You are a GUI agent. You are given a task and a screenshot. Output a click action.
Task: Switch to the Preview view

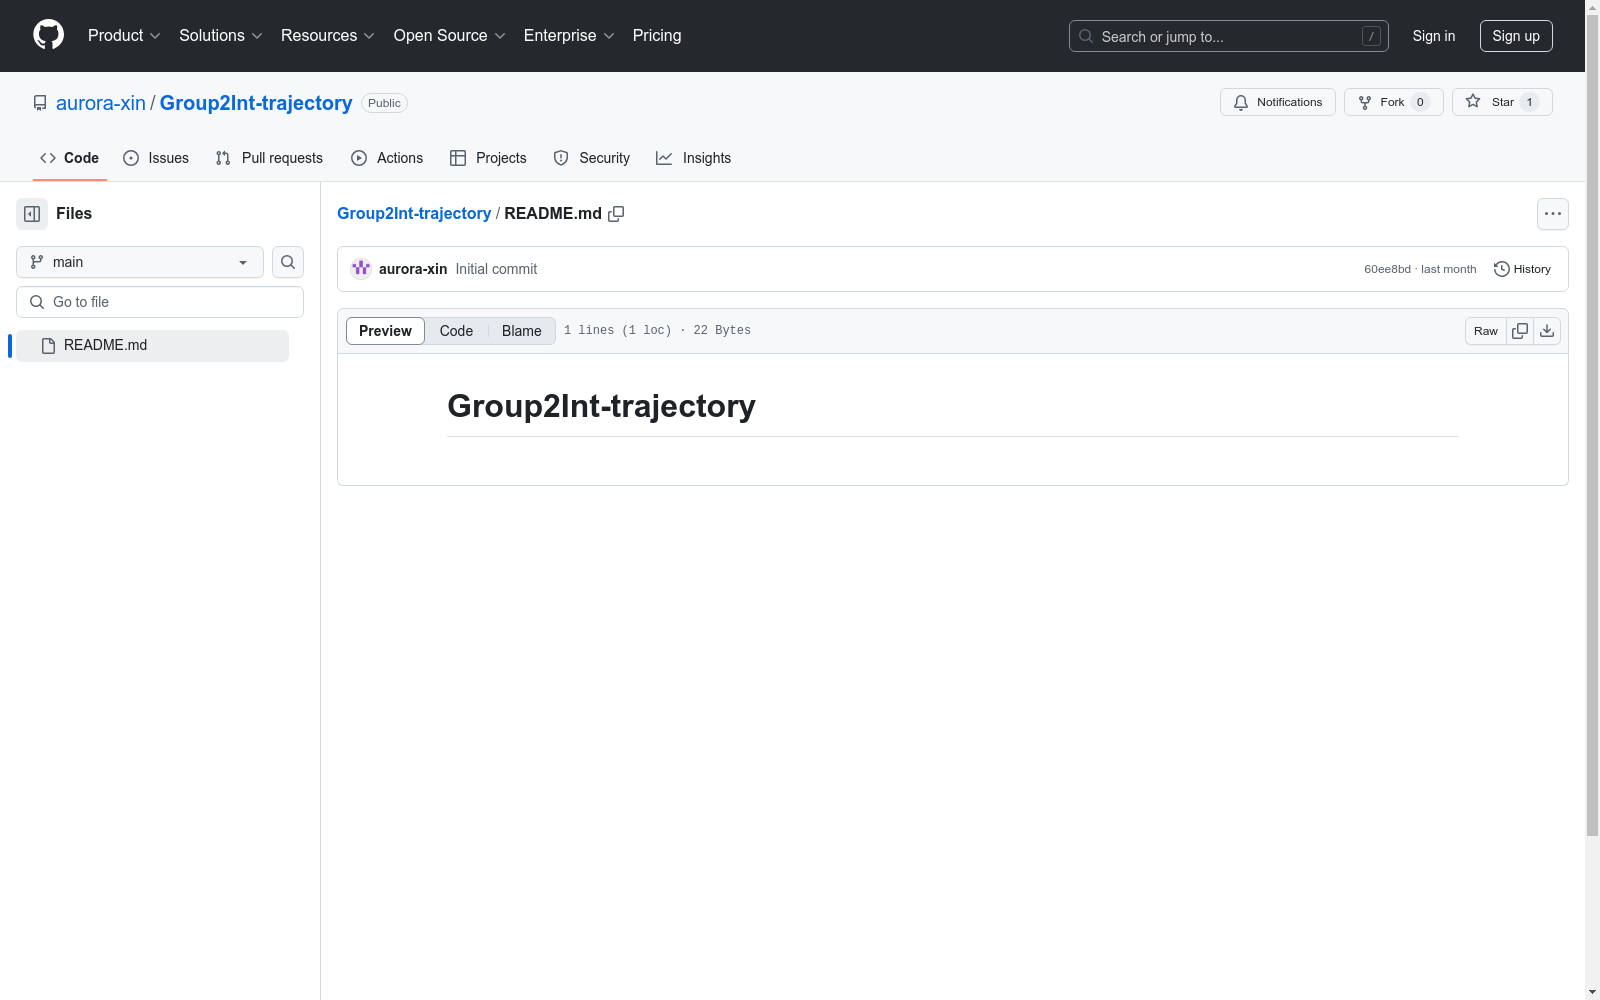(385, 331)
